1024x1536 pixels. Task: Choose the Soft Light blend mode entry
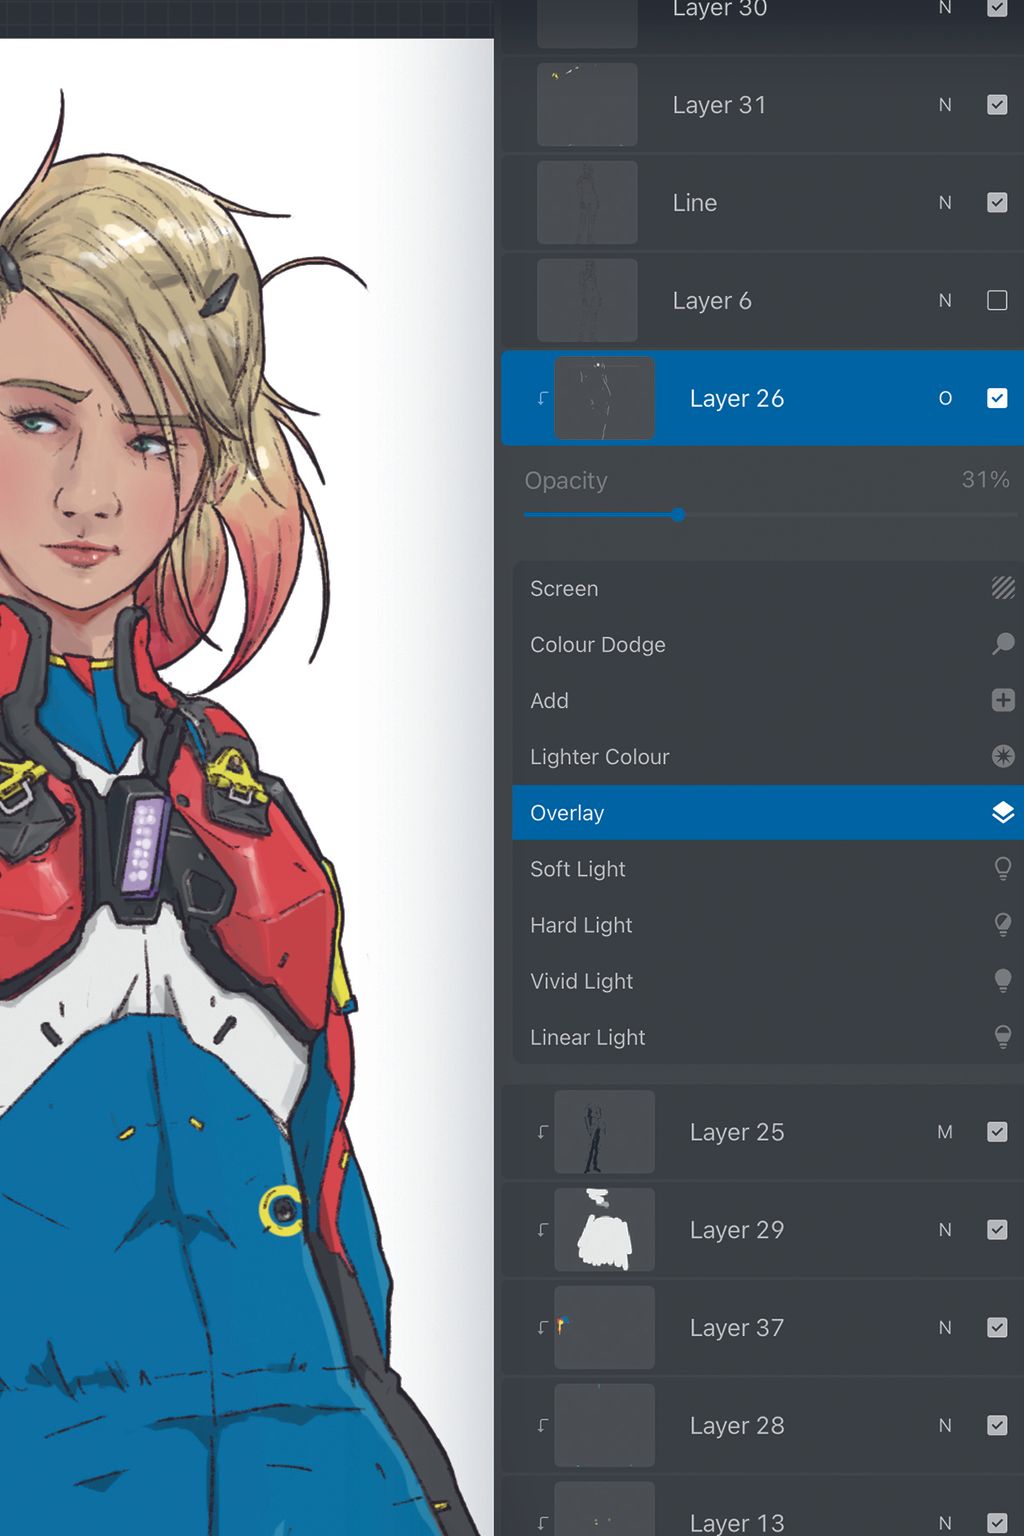pos(578,868)
